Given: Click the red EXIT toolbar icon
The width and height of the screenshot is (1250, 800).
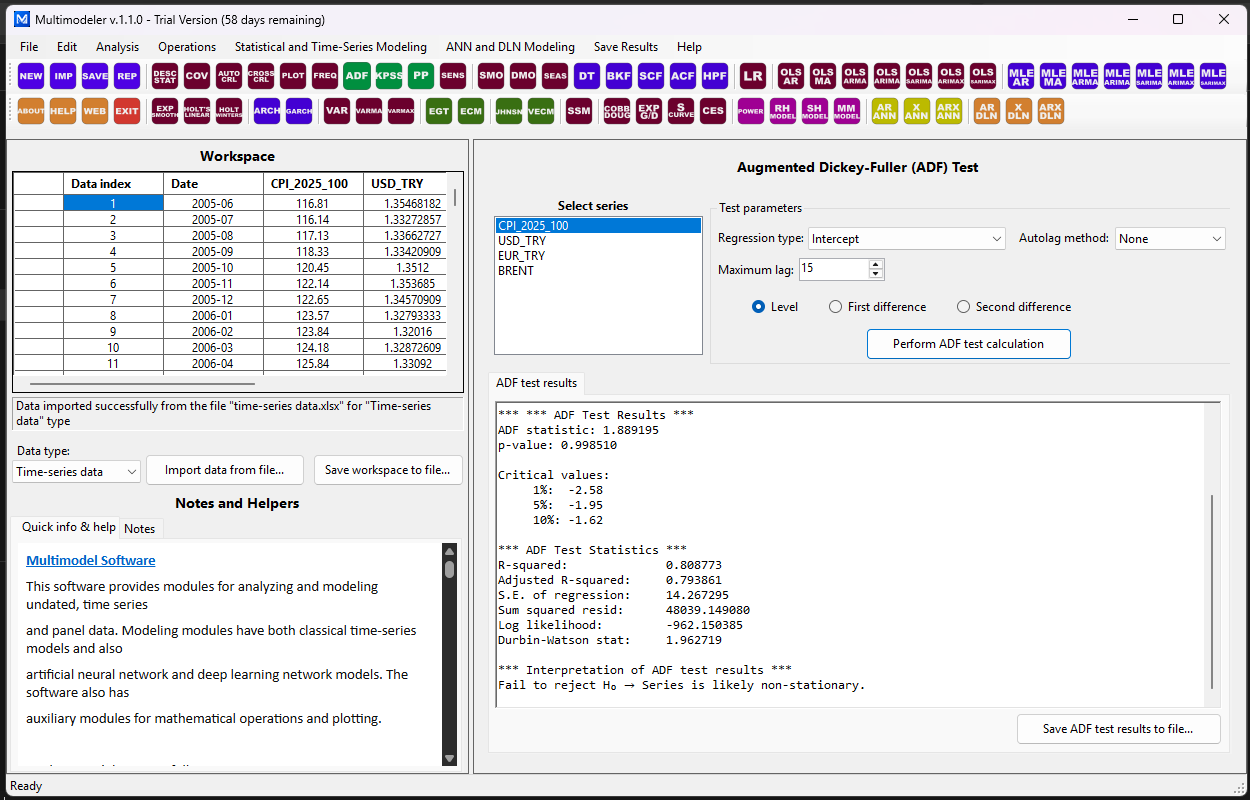Looking at the screenshot, I should (127, 111).
